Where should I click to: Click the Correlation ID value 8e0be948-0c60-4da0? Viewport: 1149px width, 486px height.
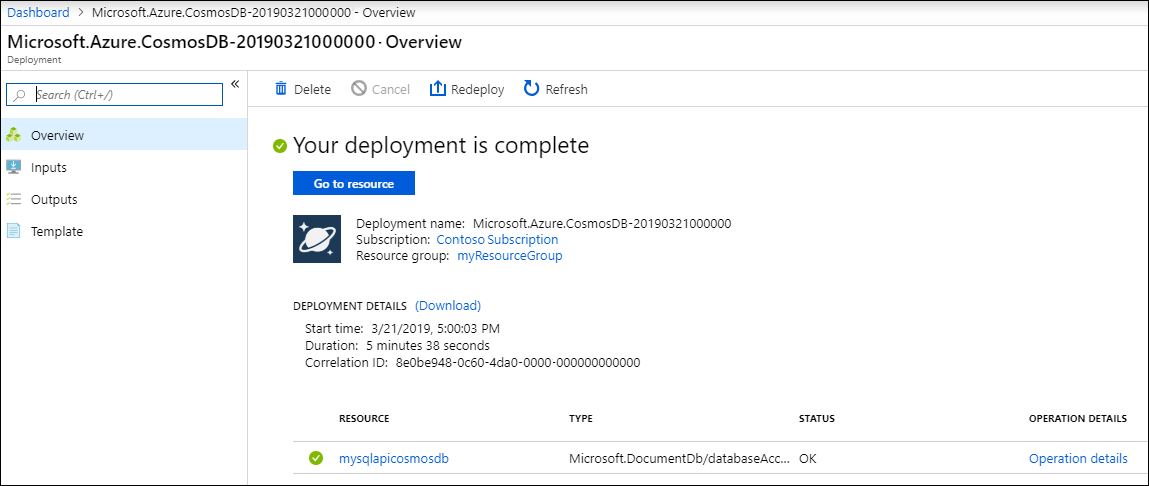tap(518, 362)
